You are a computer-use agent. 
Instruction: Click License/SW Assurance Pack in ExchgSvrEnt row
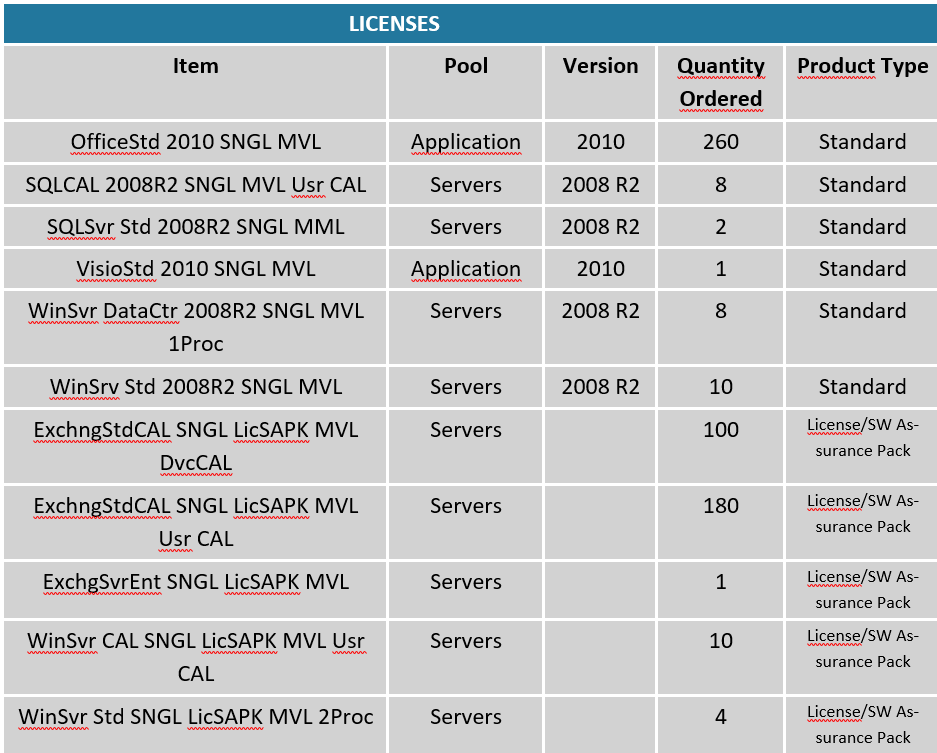pos(862,589)
